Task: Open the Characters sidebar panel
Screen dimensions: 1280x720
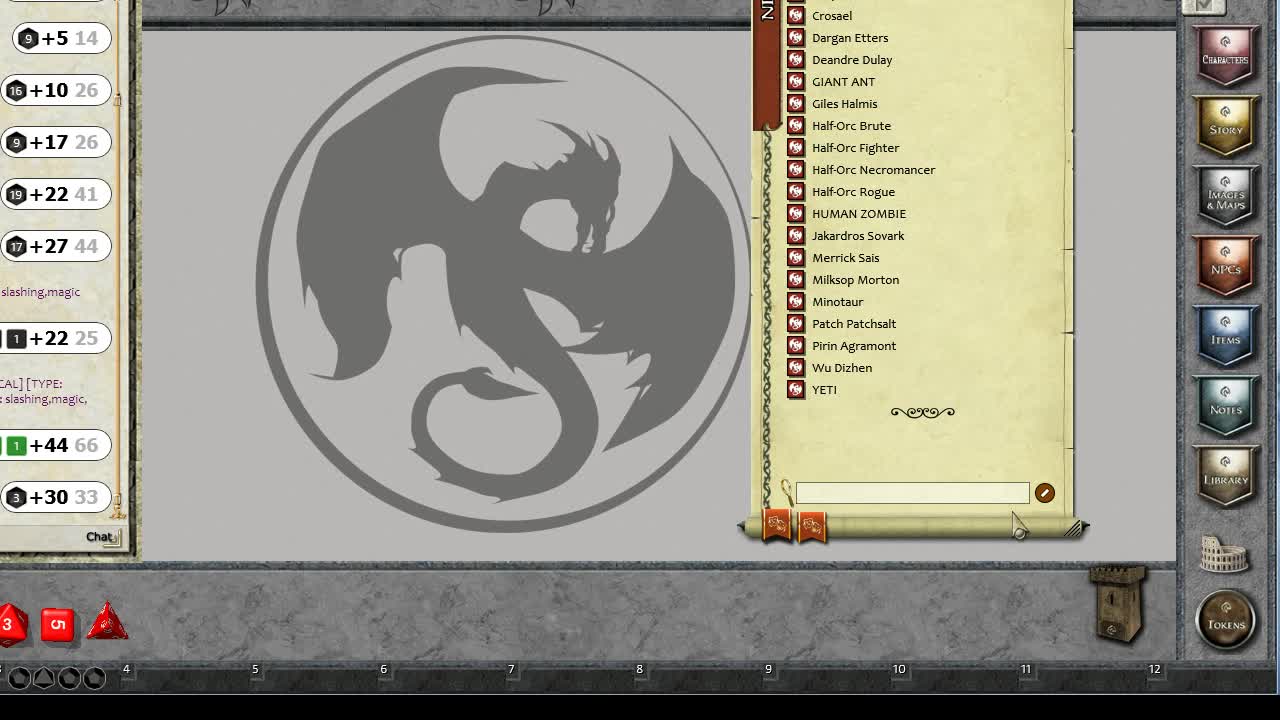Action: 1225,52
